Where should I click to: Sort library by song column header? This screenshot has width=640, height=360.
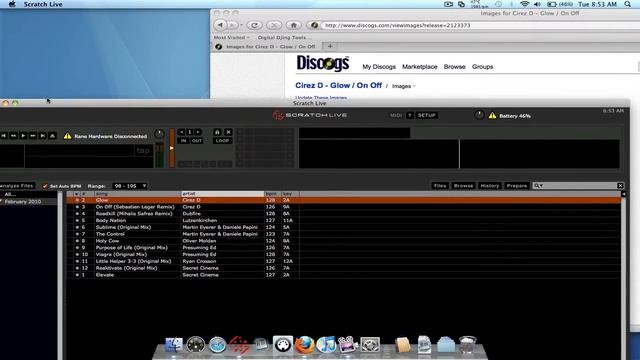138,194
